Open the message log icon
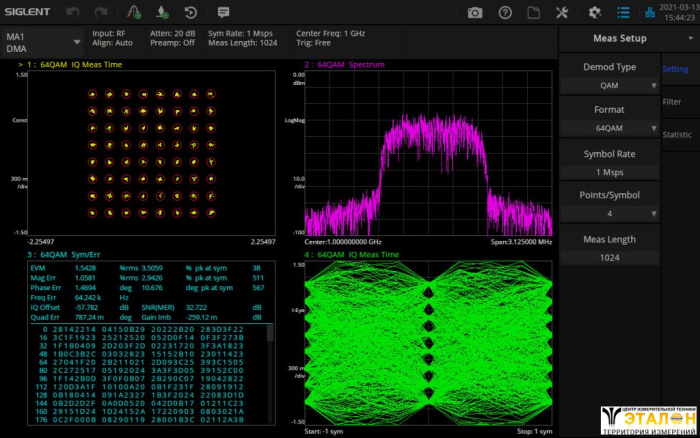This screenshot has height=438, width=700. coord(223,12)
